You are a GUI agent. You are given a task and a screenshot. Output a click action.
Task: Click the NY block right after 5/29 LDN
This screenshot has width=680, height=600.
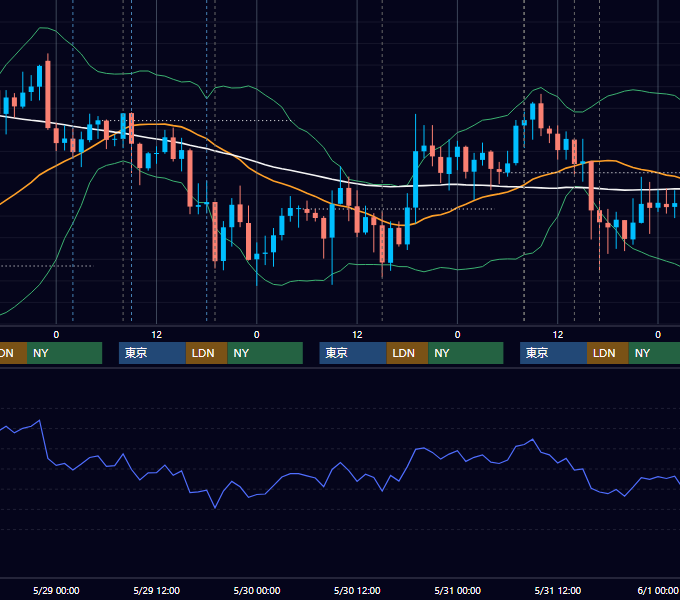tap(265, 353)
